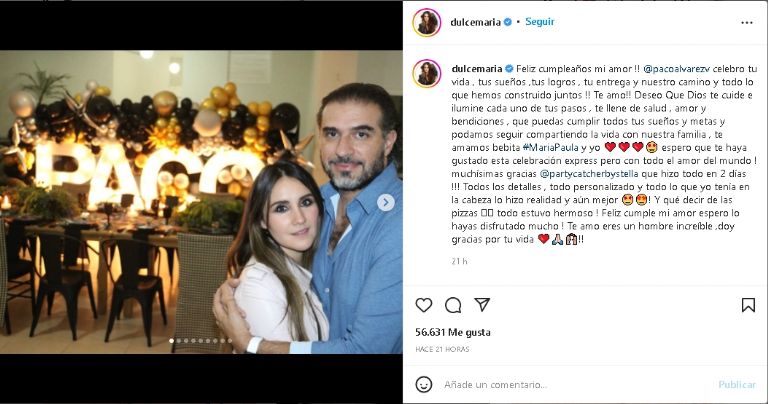Open comments via the speech bubble icon
This screenshot has height=404, width=768.
pyautogui.click(x=453, y=305)
